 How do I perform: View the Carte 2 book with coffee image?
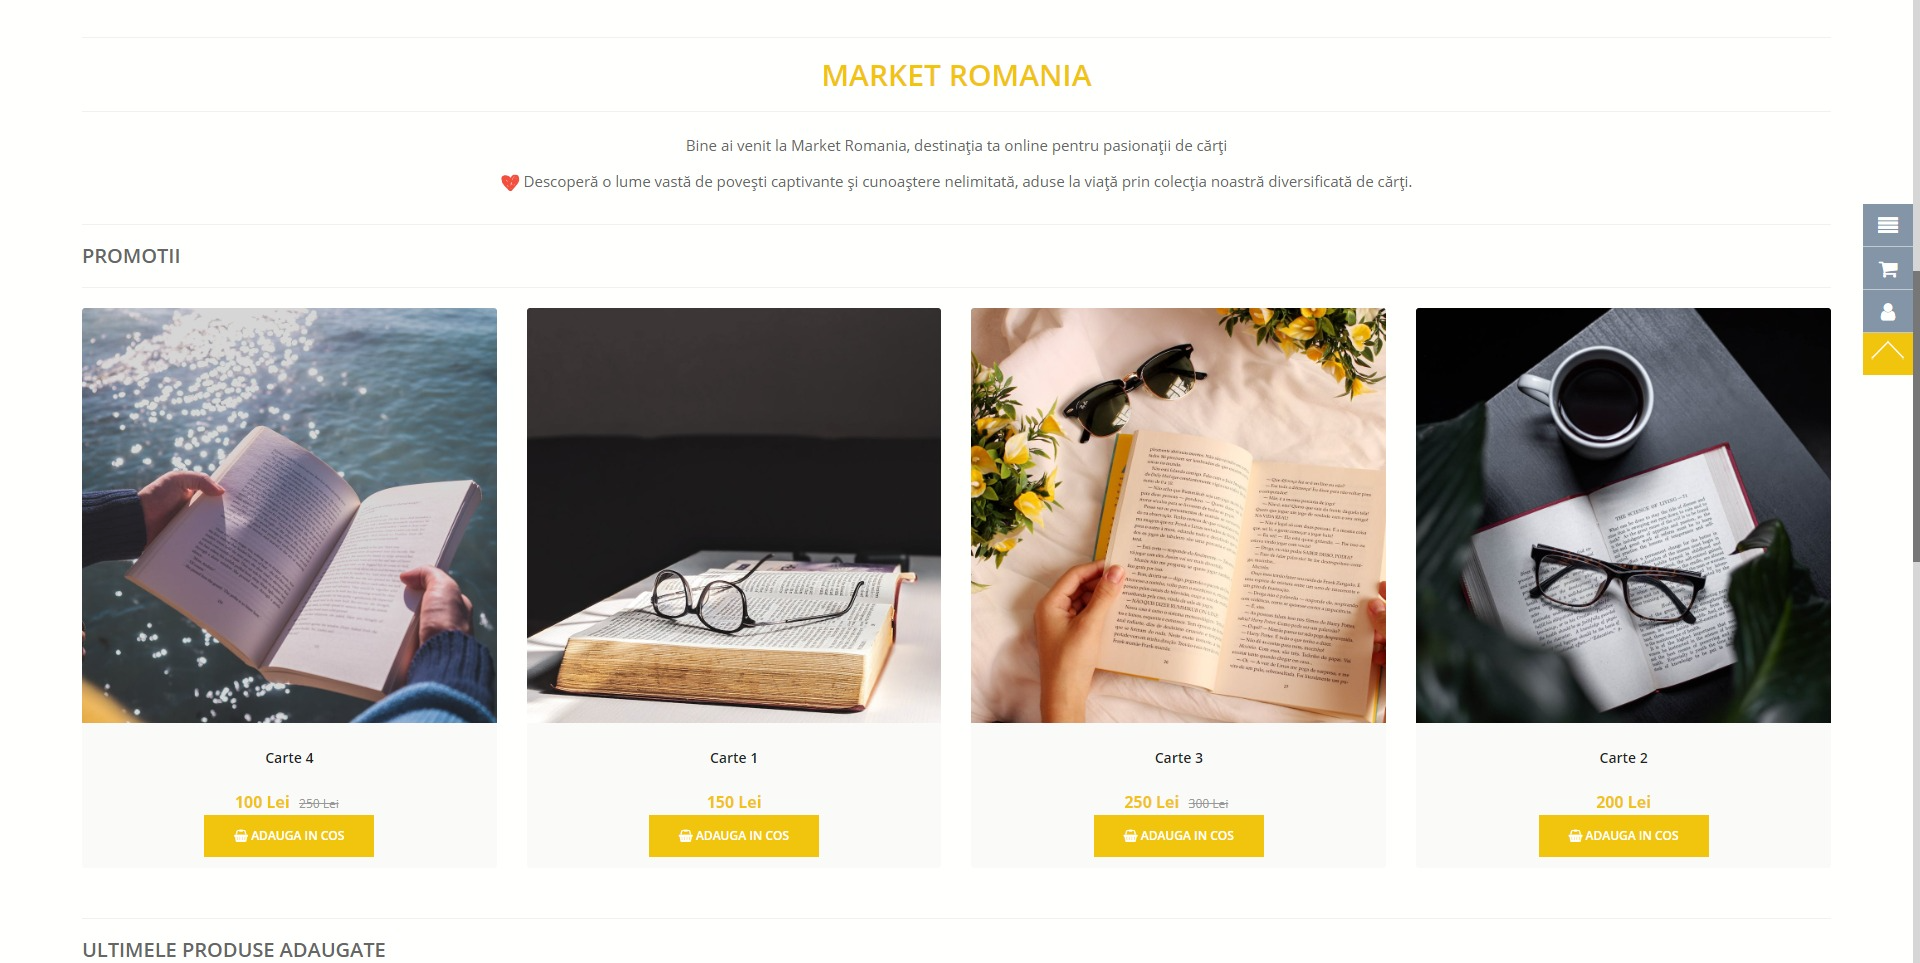click(1623, 515)
